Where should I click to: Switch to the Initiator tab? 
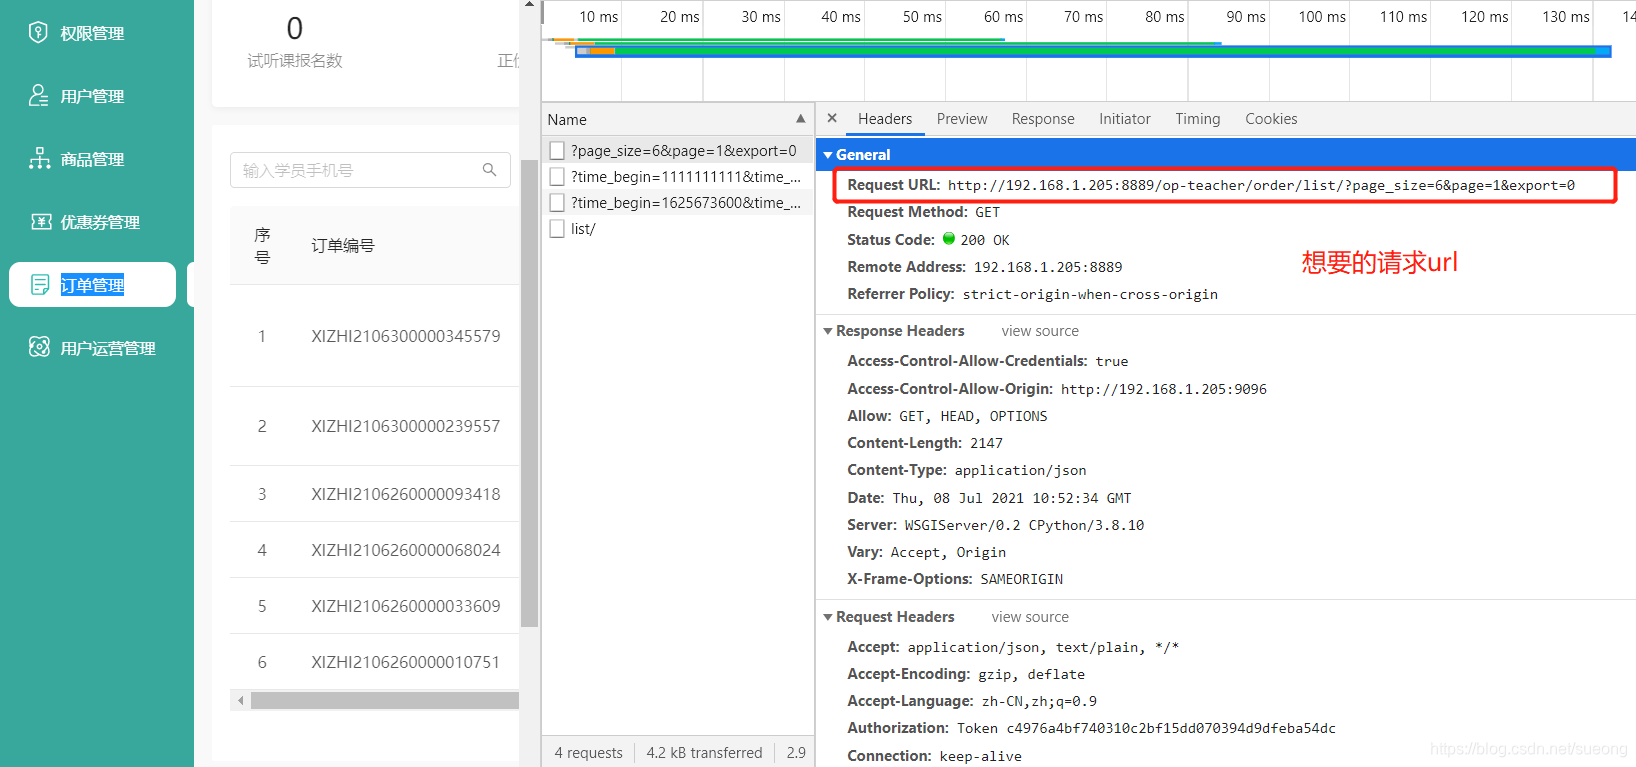point(1125,119)
